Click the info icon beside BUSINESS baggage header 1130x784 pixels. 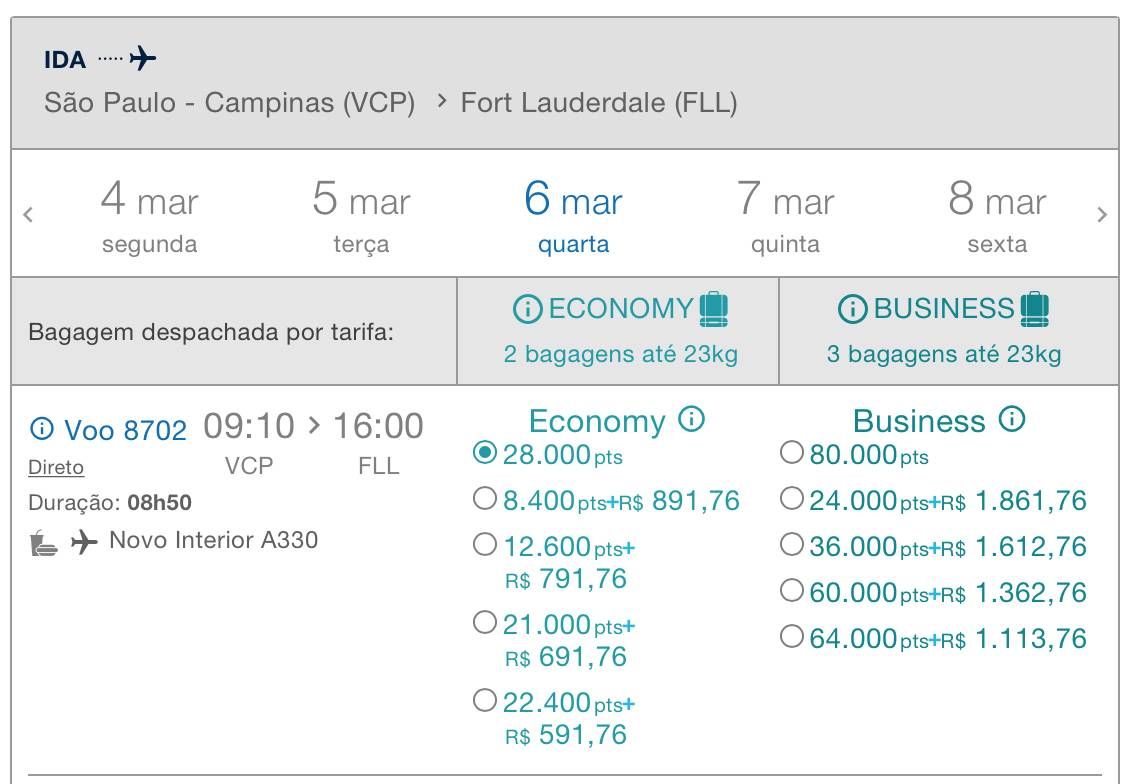[853, 309]
